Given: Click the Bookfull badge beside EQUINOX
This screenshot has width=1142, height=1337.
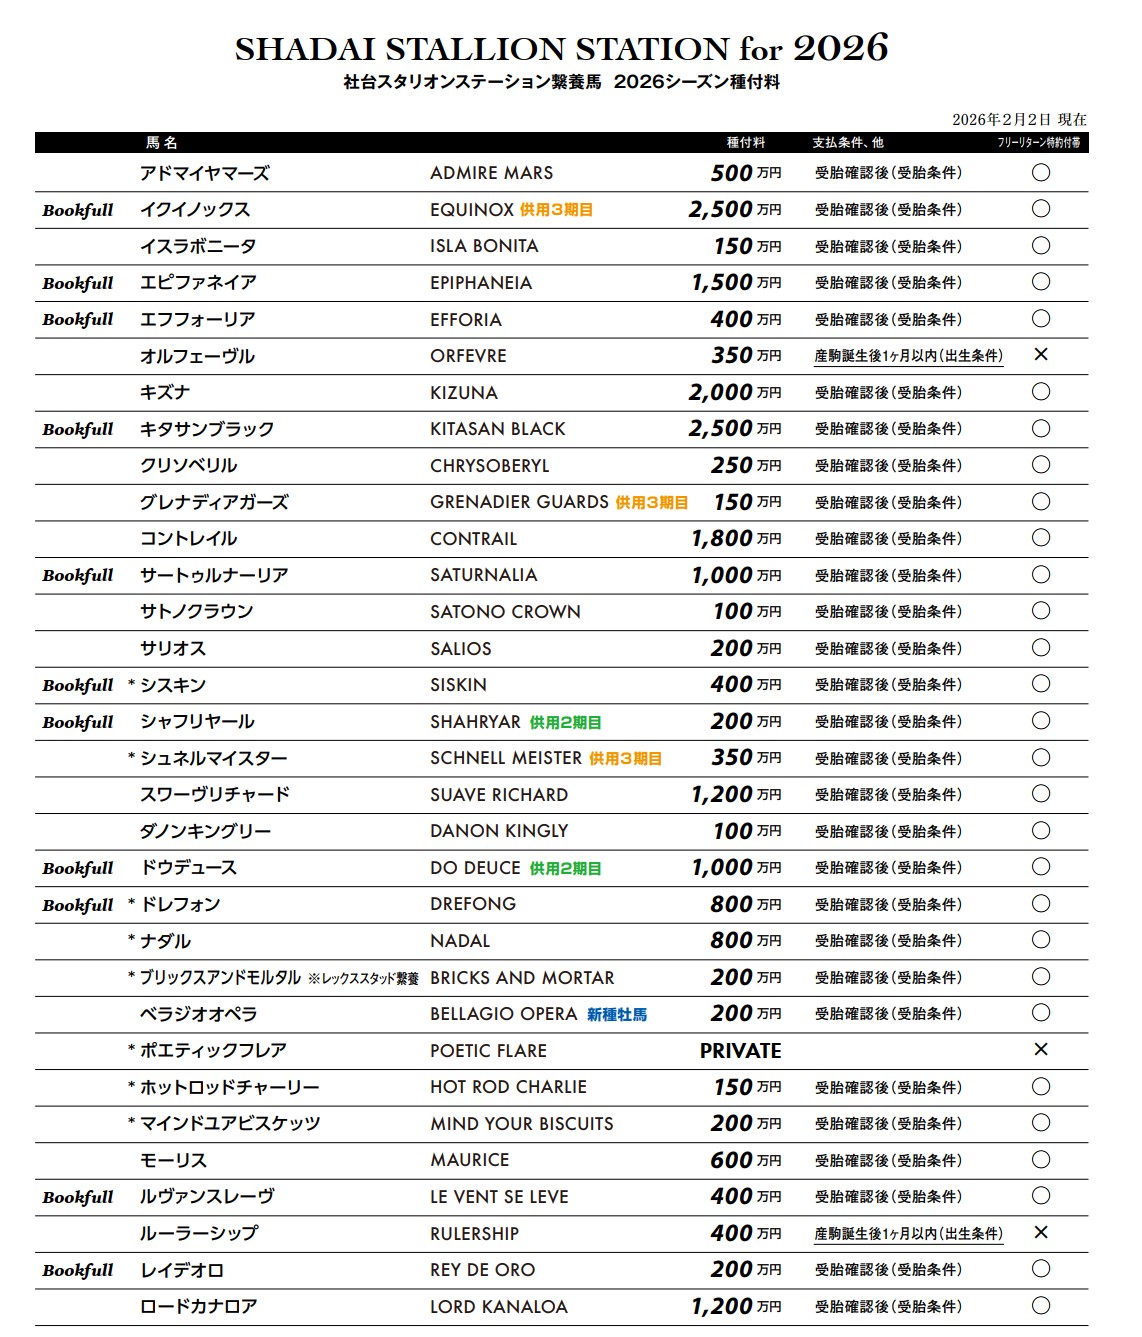Looking at the screenshot, I should click(78, 210).
